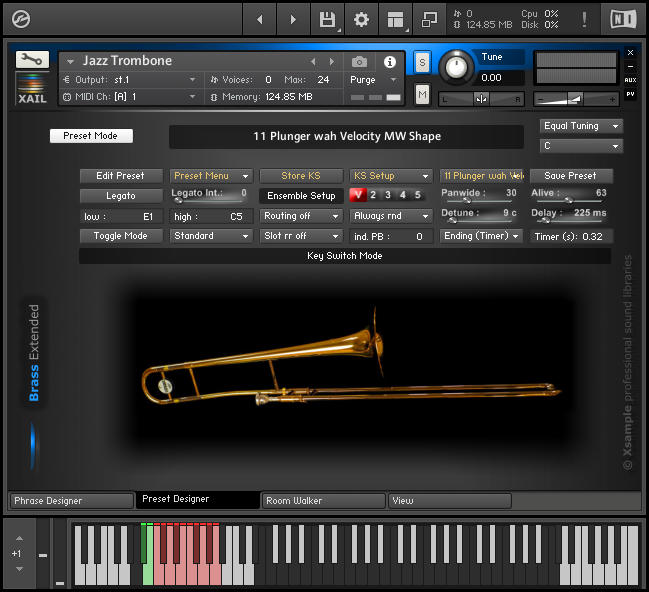This screenshot has height=592, width=649.
Task: Open the Always rnd dropdown
Action: tap(391, 216)
